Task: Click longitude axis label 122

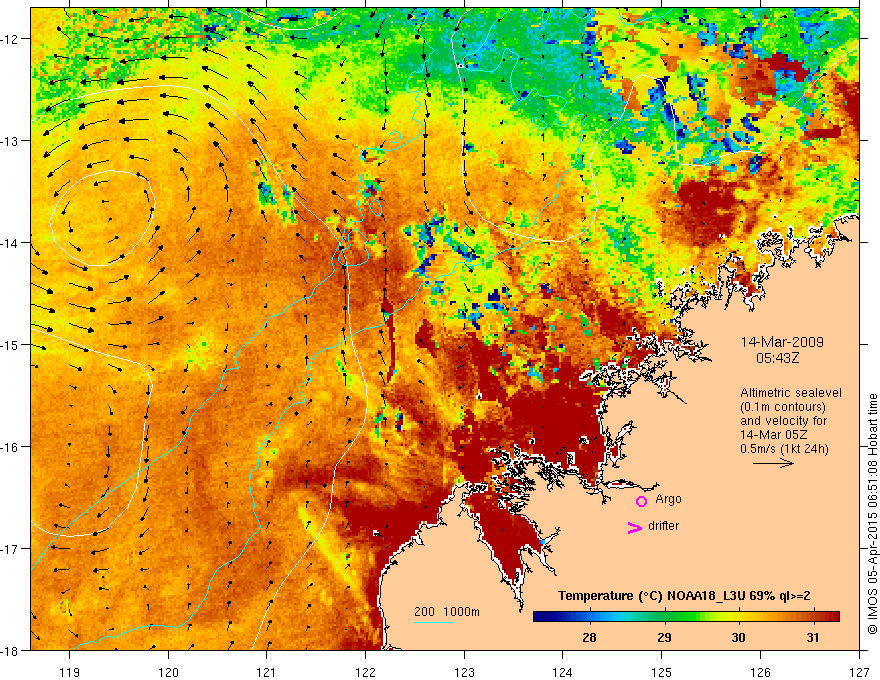Action: (365, 672)
